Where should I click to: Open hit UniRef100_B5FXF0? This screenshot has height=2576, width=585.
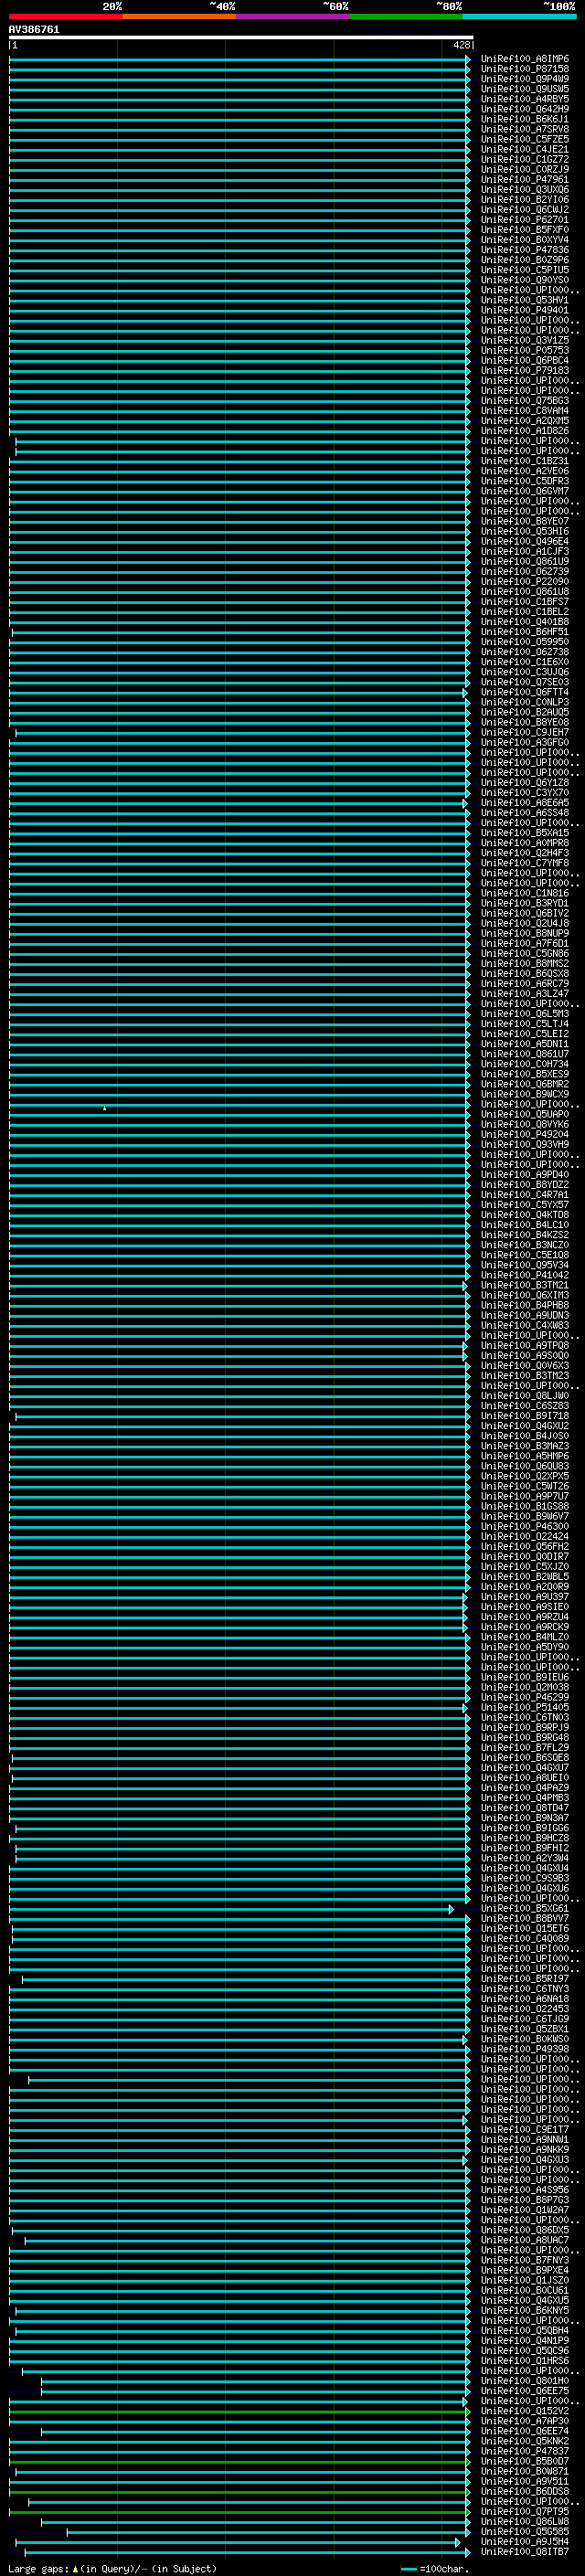click(525, 230)
